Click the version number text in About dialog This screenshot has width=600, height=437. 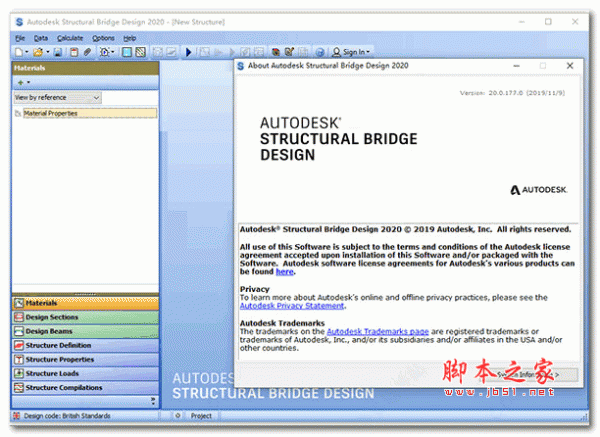point(512,93)
